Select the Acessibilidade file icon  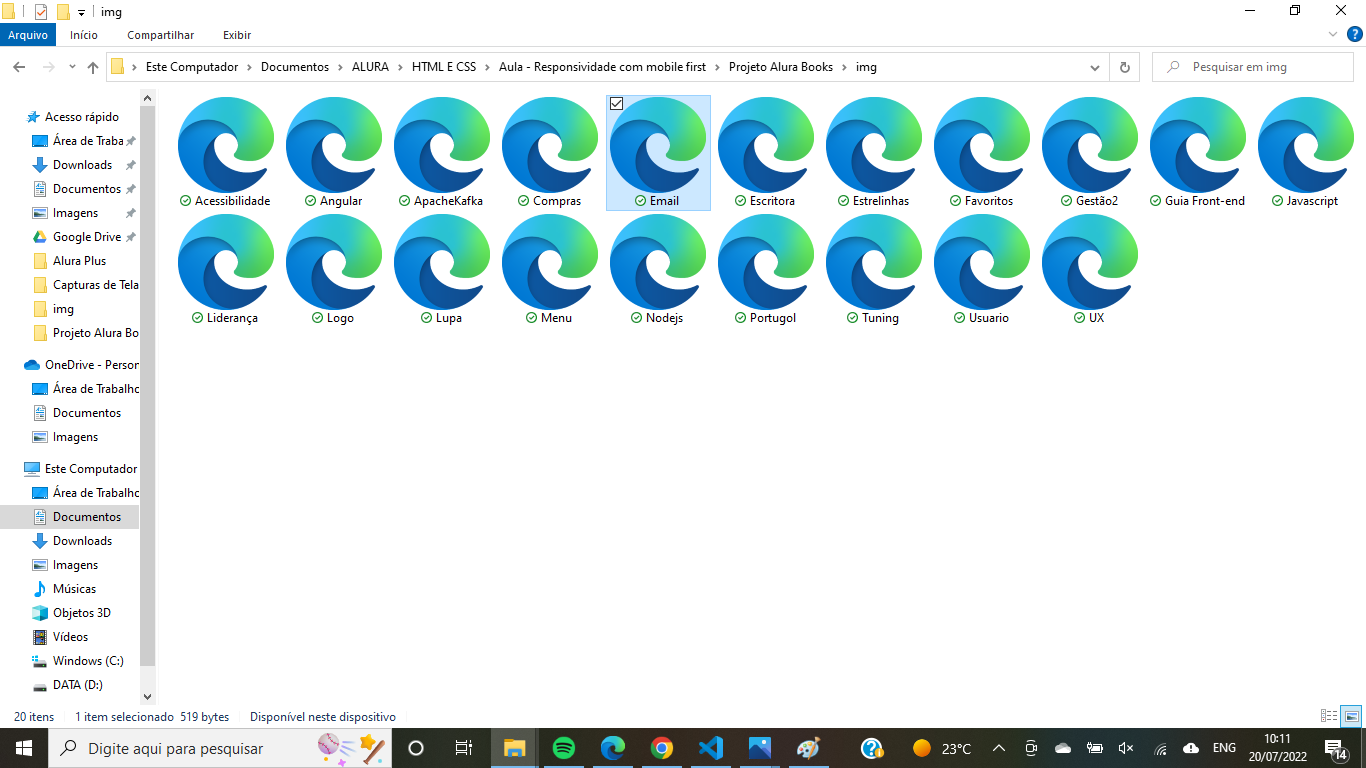pos(226,145)
